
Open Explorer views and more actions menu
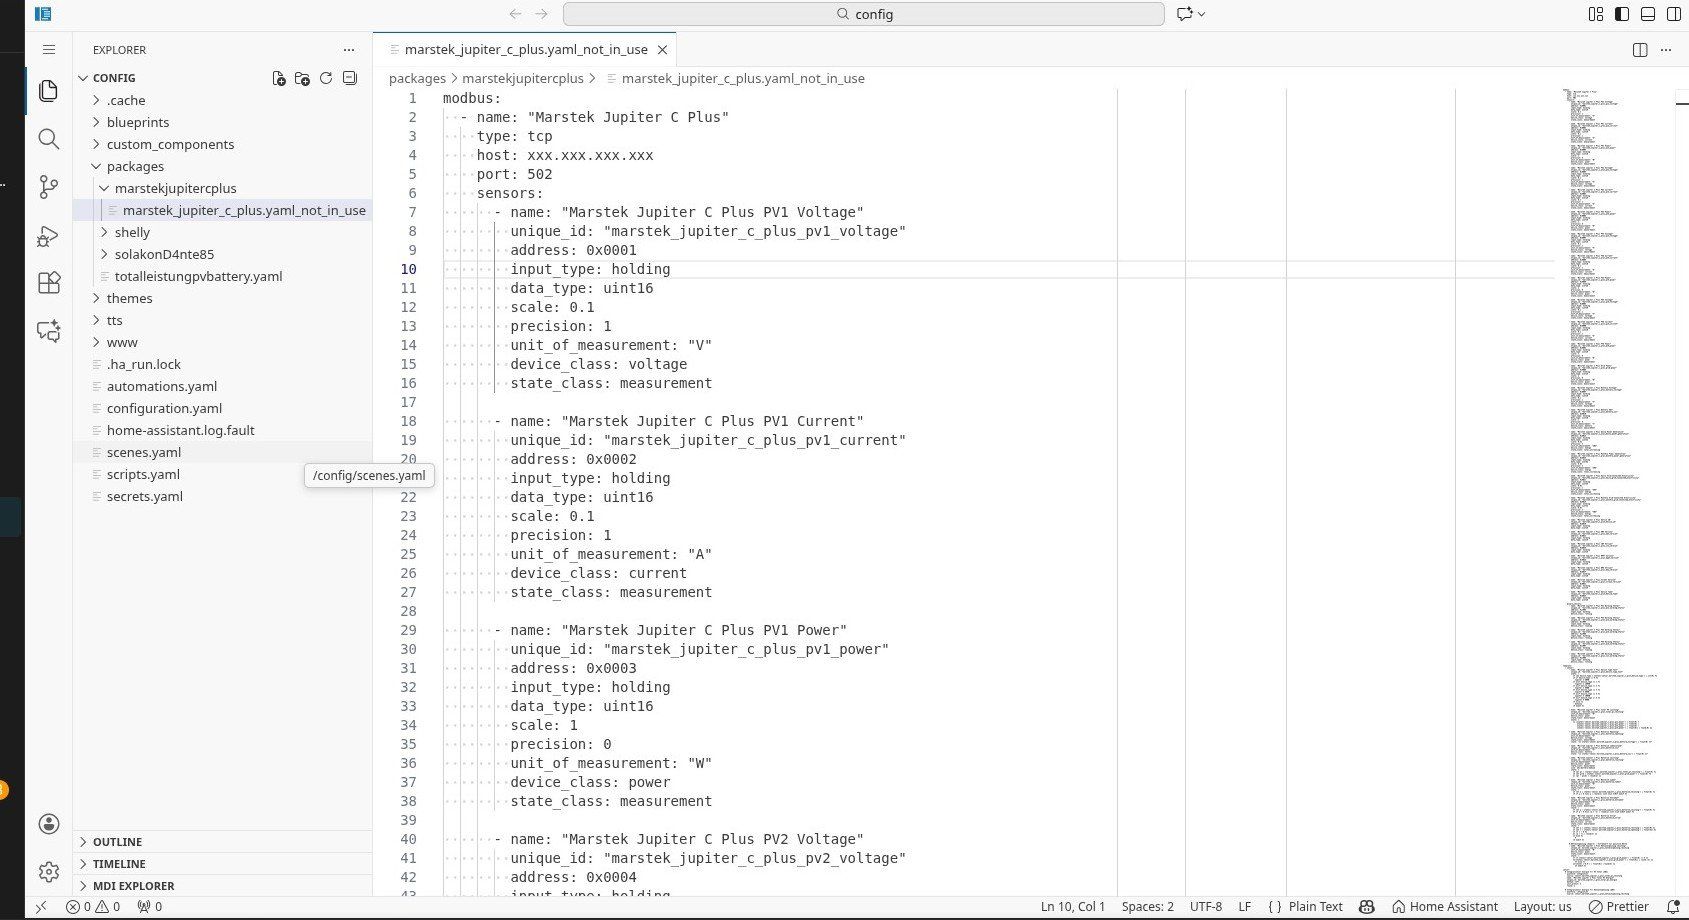click(x=348, y=49)
